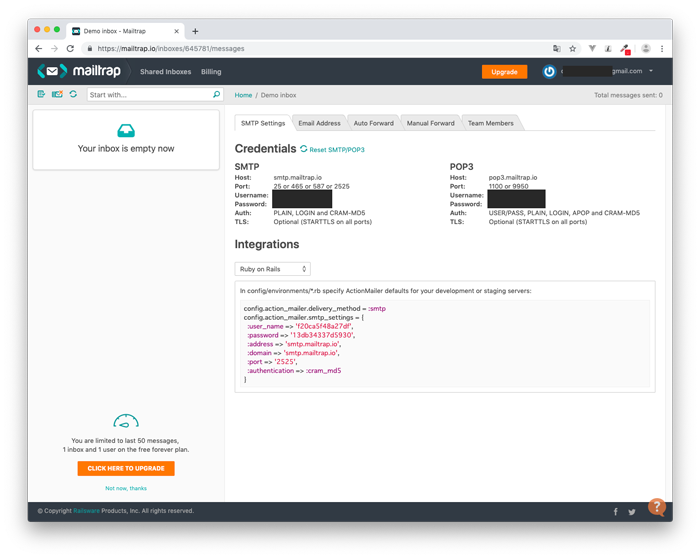
Task: Click the empty inbox tray icon
Action: point(126,131)
